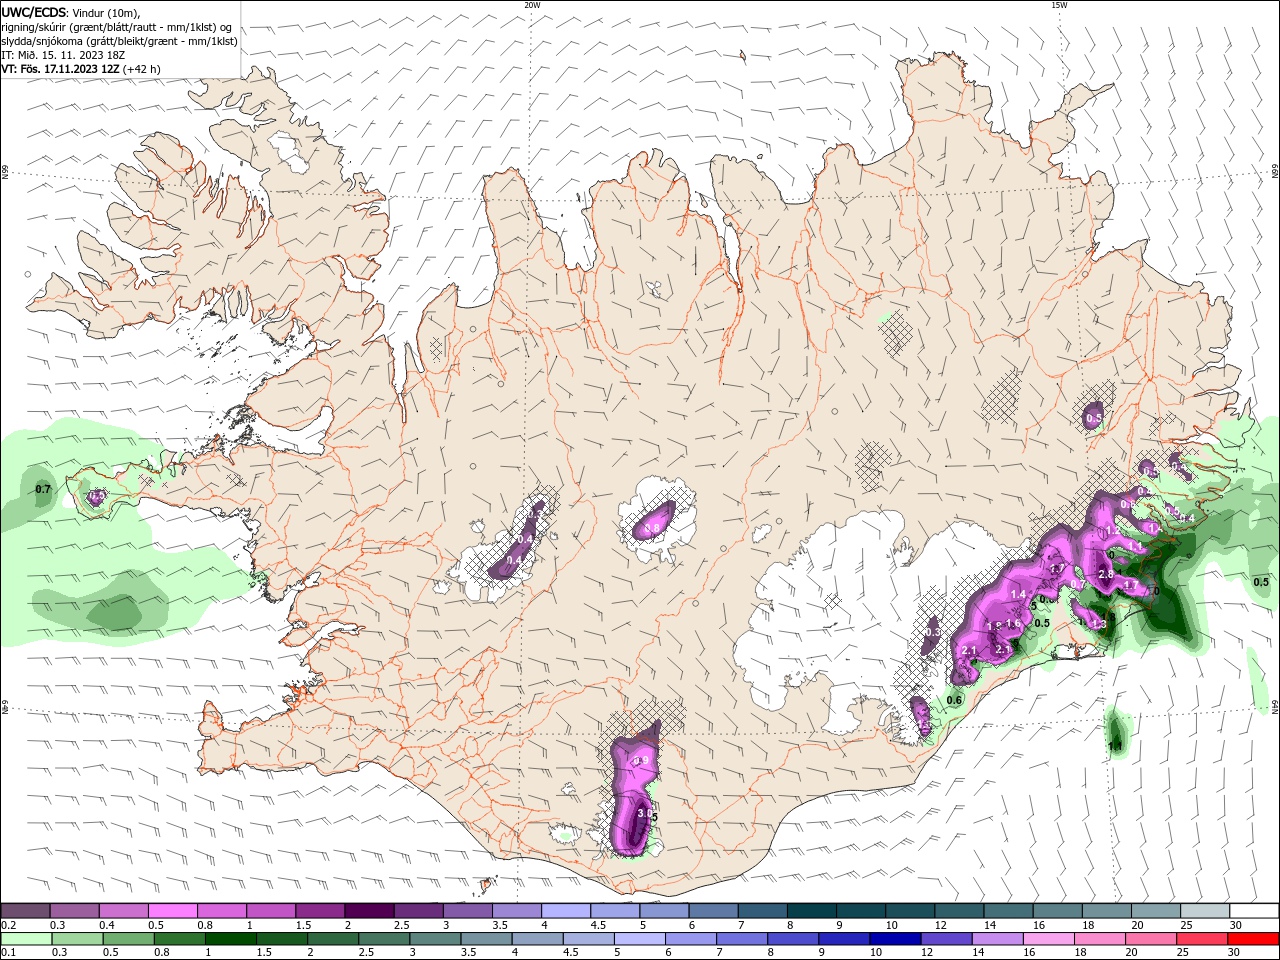Image resolution: width=1280 pixels, height=960 pixels.
Task: Pick blue rain swatch between 8 and 9
Action: tap(792, 939)
